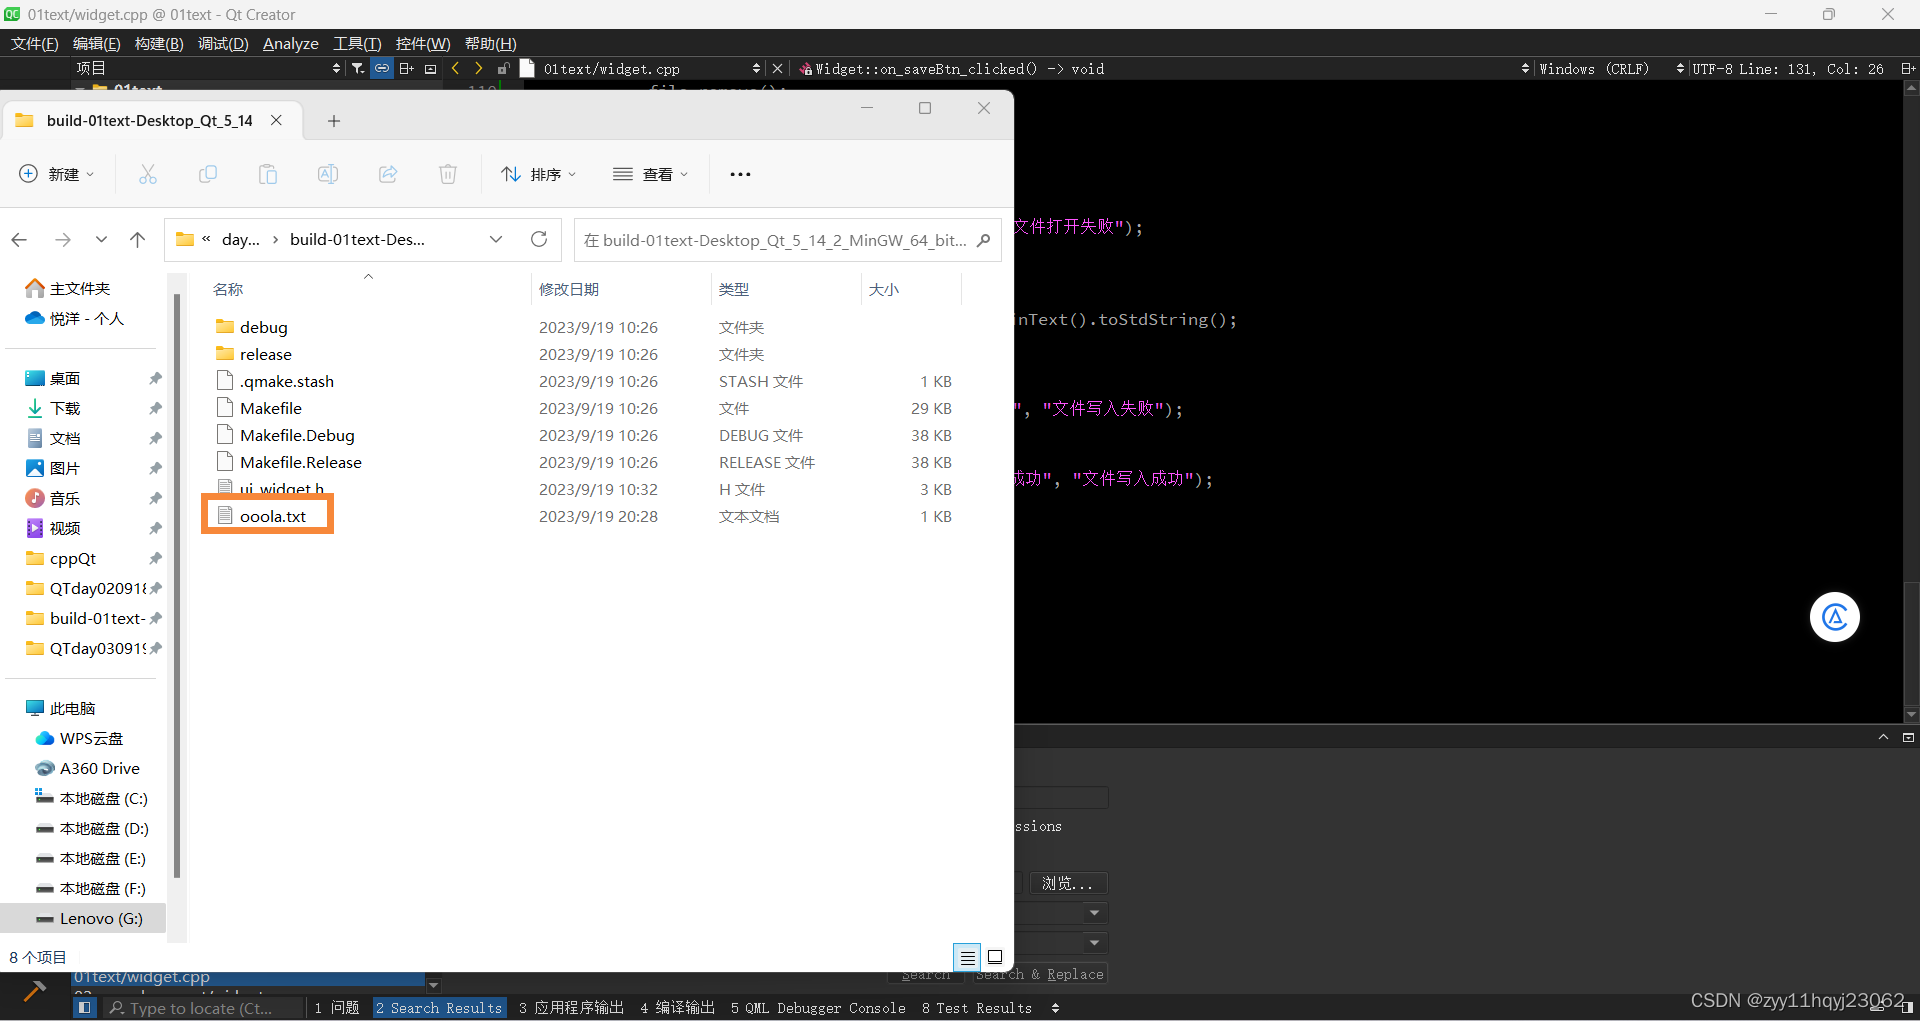Switch to details view in Explorer

click(x=967, y=957)
